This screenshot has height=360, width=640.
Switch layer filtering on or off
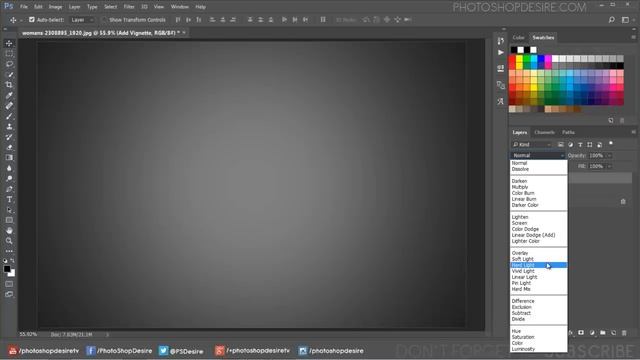click(611, 143)
